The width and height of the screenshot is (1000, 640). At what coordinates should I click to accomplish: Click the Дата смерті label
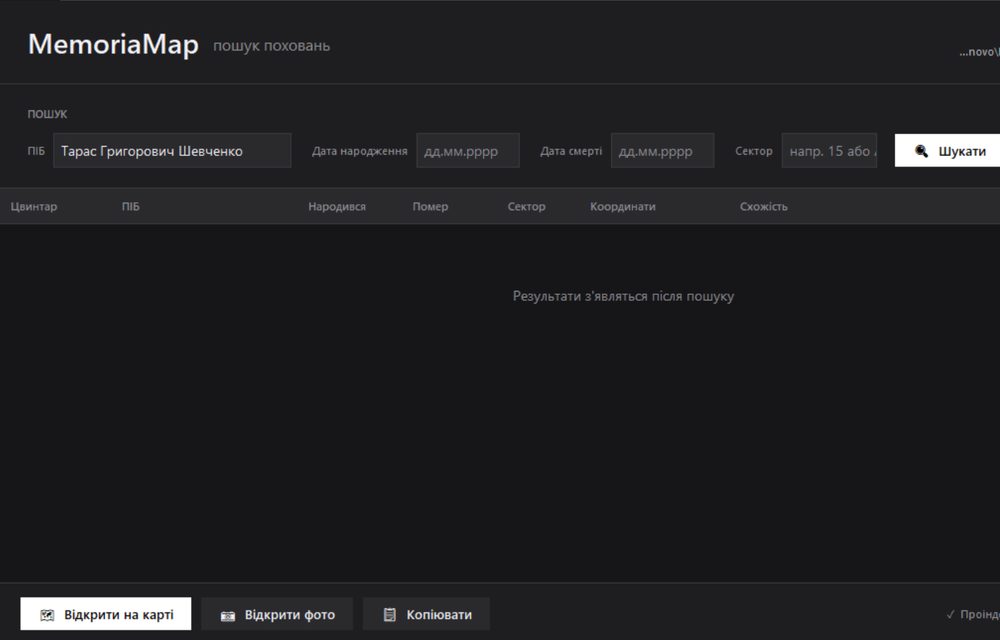571,151
